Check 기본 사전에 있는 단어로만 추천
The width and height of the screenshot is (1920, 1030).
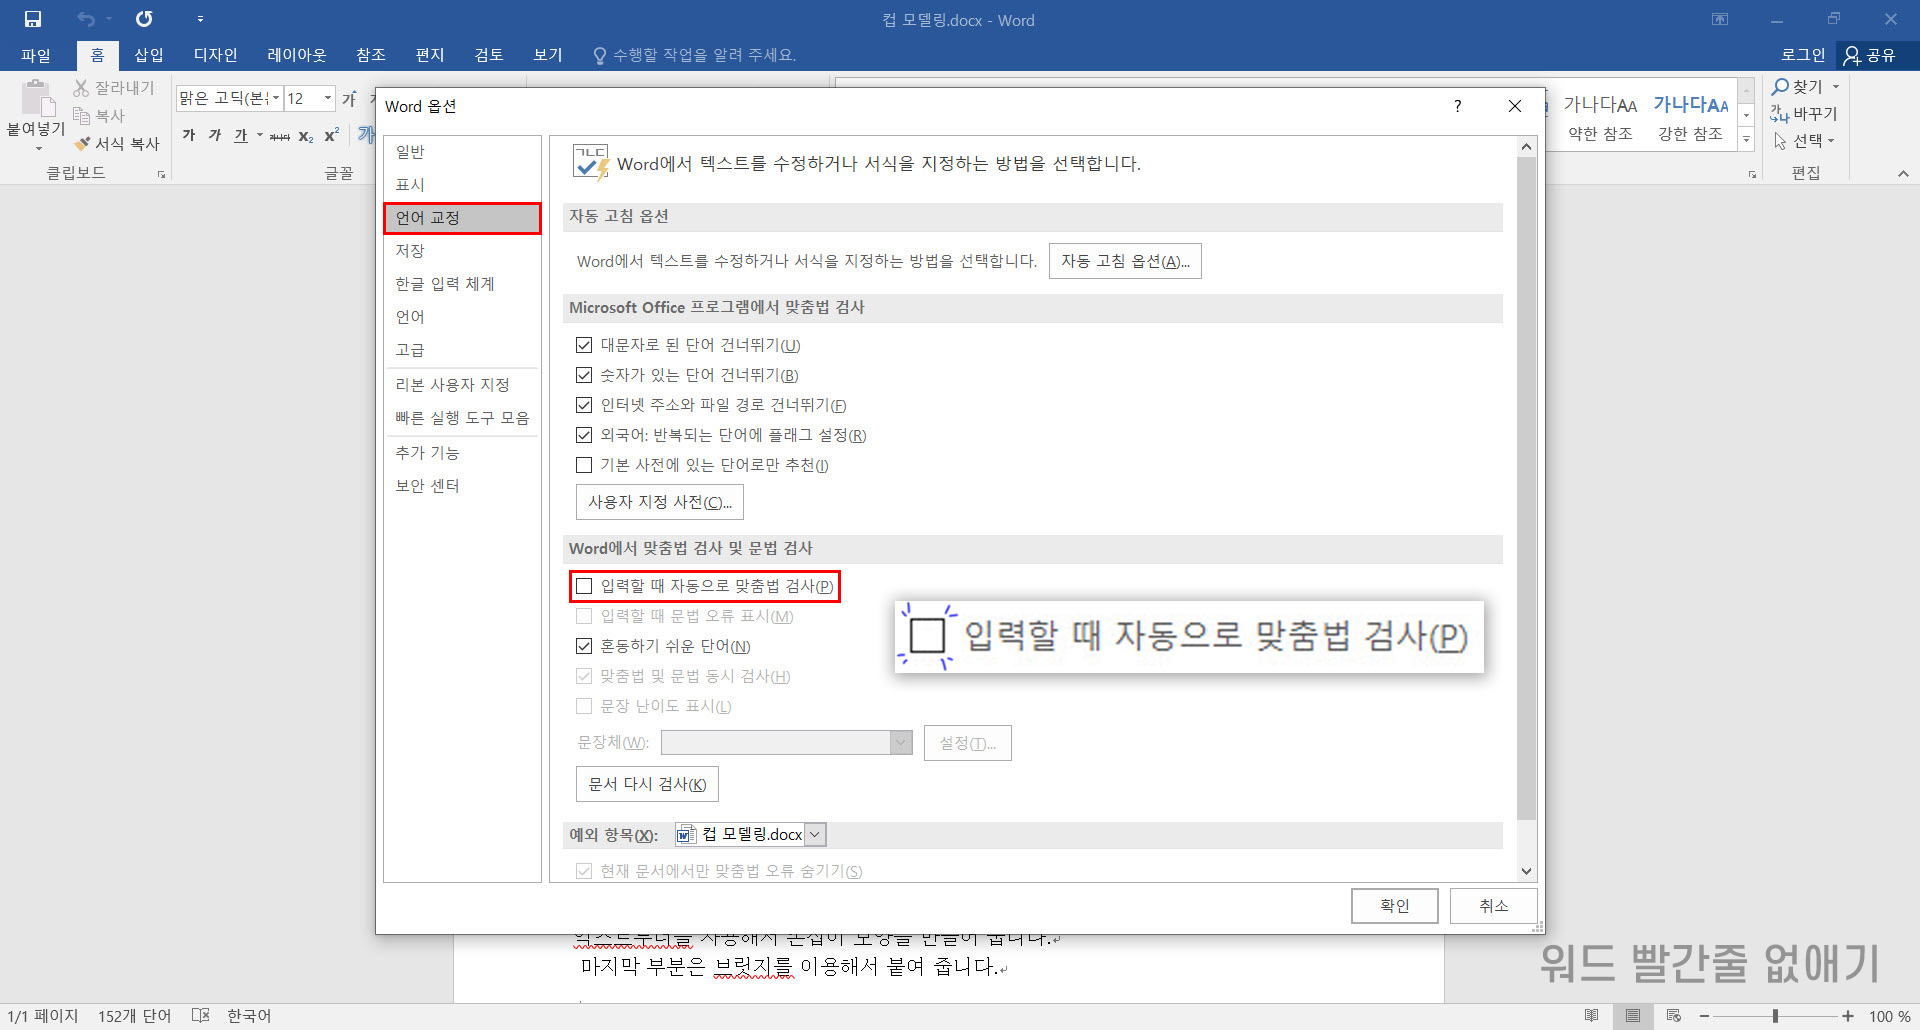pyautogui.click(x=584, y=465)
